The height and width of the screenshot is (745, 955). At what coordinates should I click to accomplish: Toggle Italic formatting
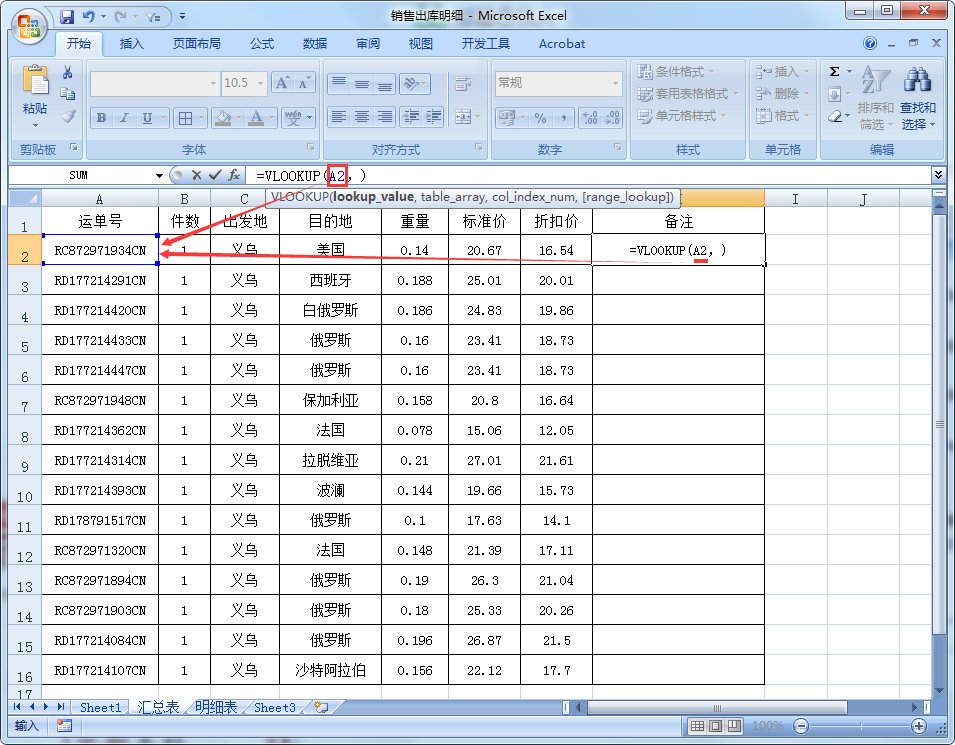pos(123,118)
